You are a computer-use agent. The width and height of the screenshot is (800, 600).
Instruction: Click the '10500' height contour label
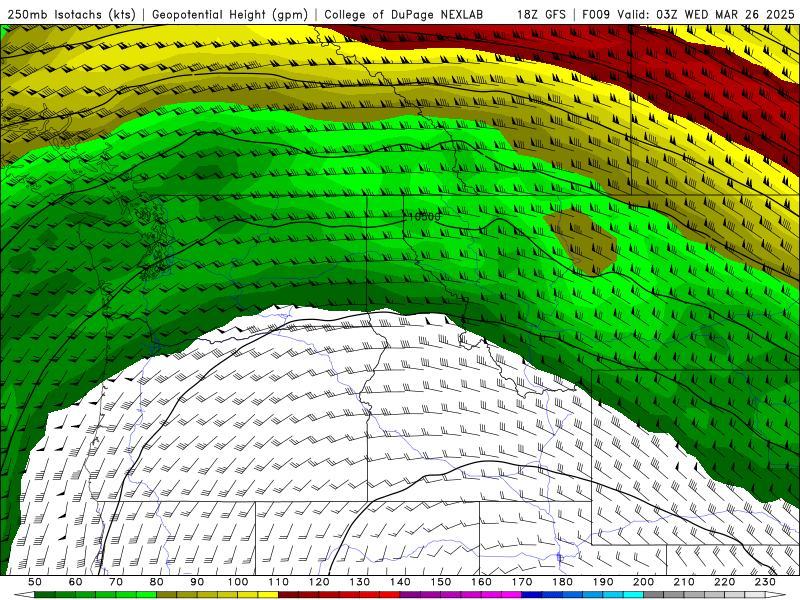click(x=424, y=217)
